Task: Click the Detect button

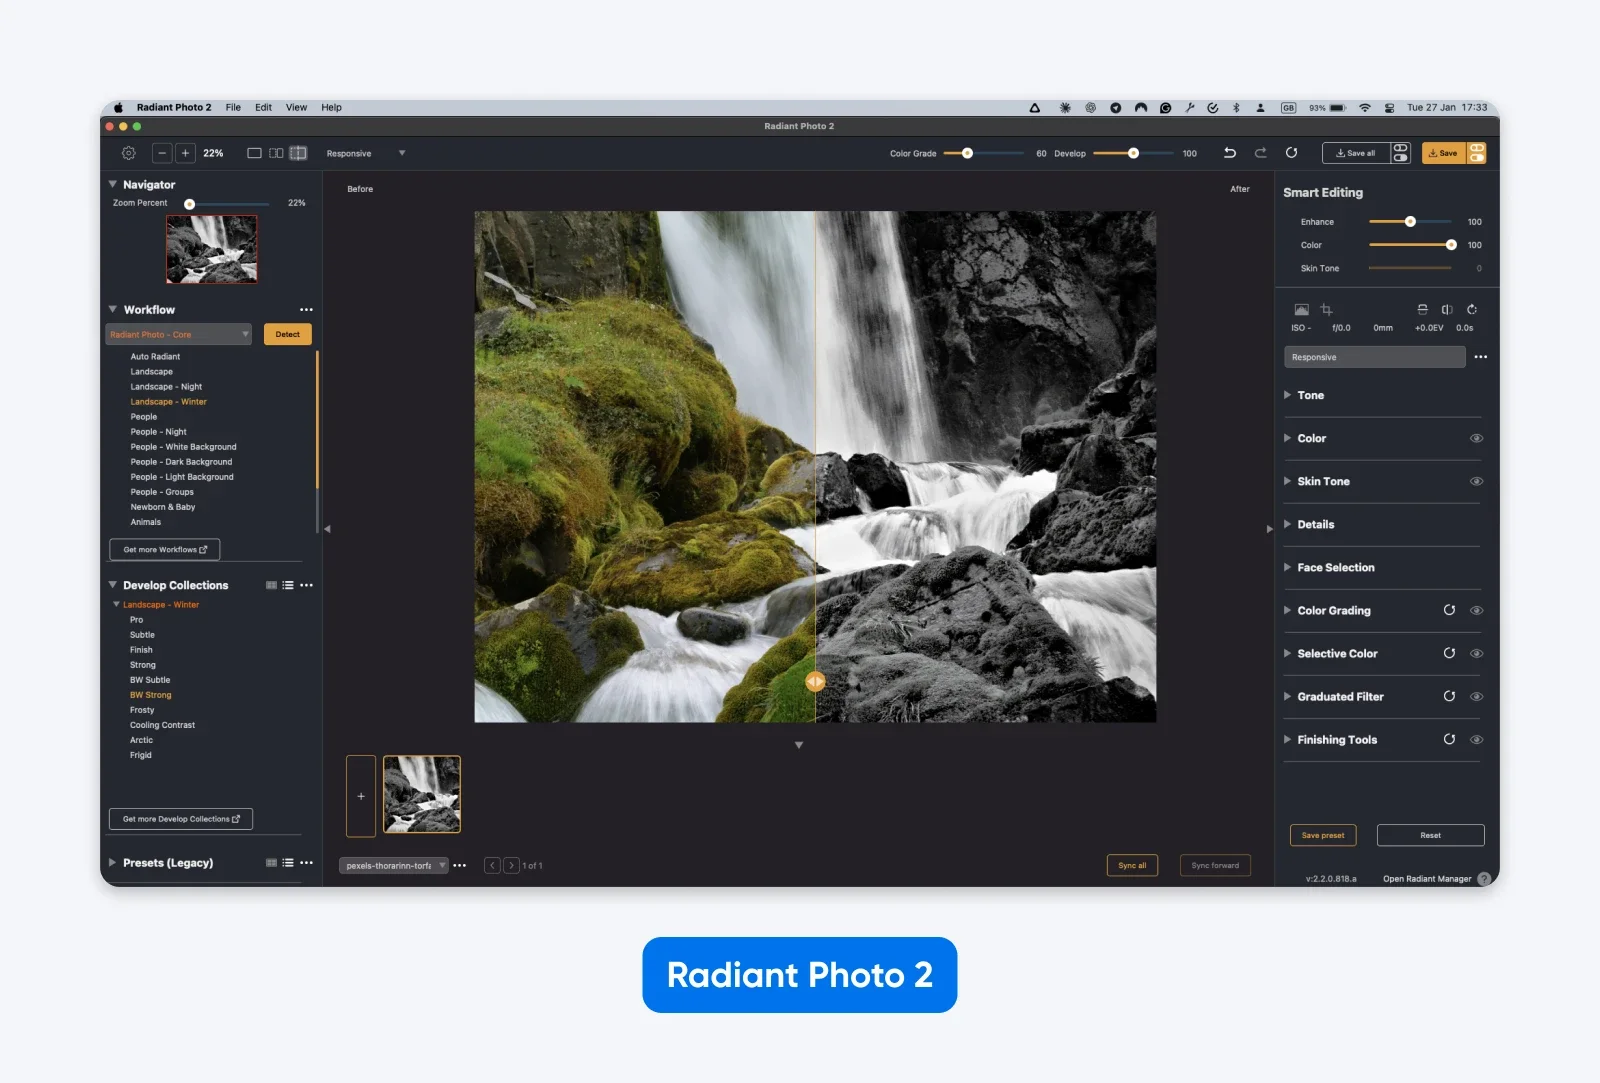Action: [288, 335]
